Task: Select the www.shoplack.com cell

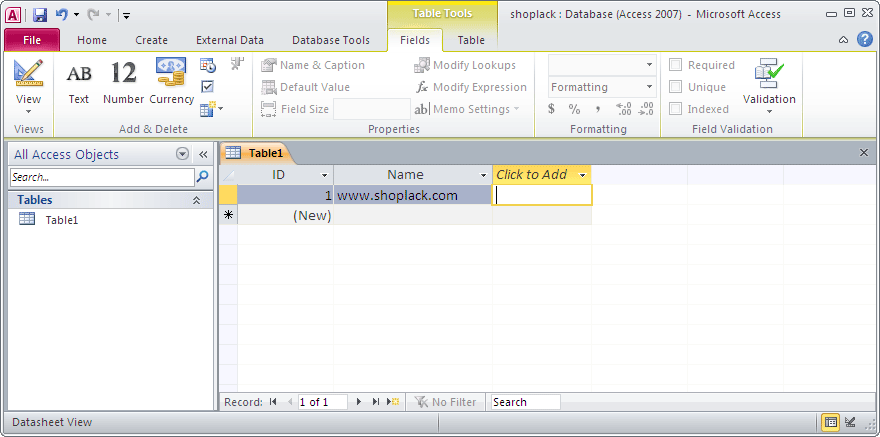Action: [x=412, y=195]
